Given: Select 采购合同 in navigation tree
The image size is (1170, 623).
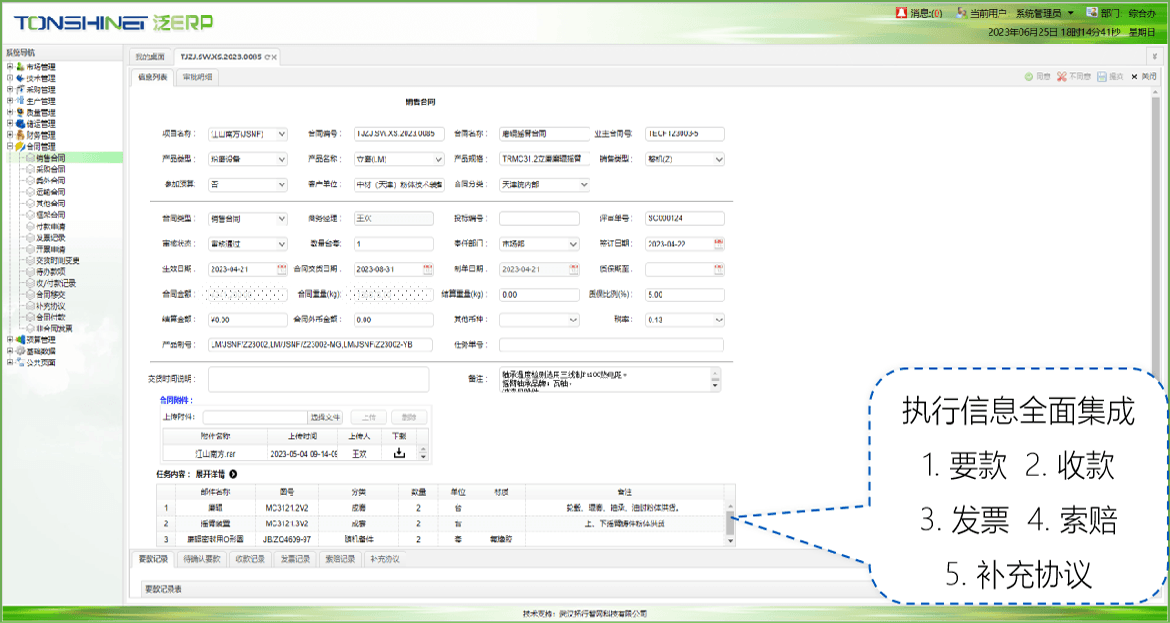Looking at the screenshot, I should click(50, 169).
